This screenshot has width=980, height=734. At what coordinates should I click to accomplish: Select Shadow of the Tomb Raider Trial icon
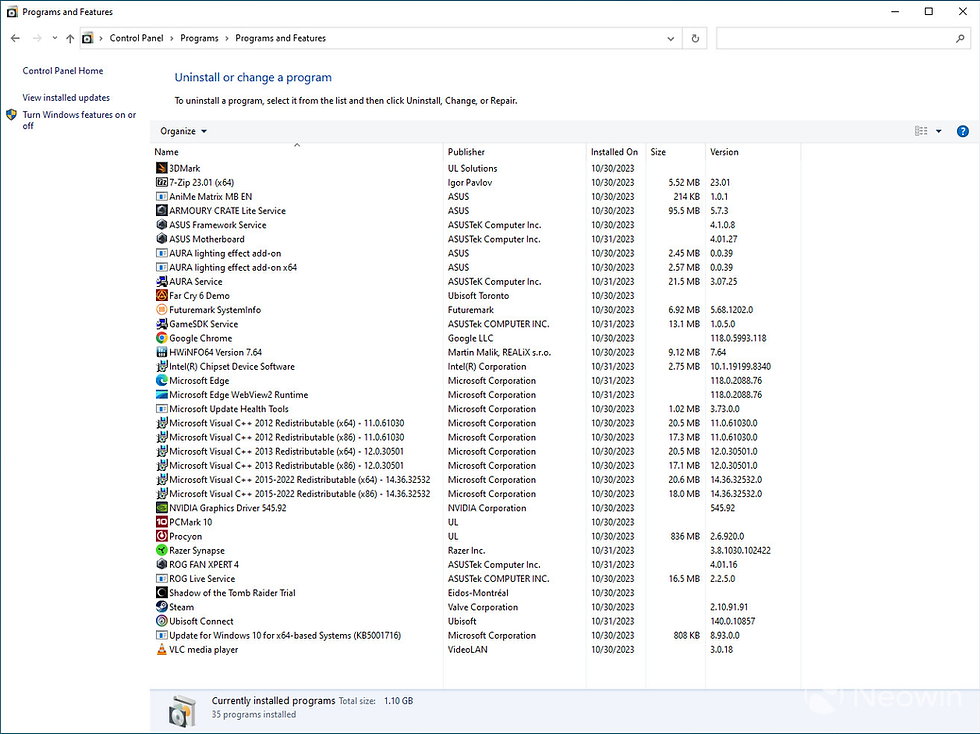point(161,593)
